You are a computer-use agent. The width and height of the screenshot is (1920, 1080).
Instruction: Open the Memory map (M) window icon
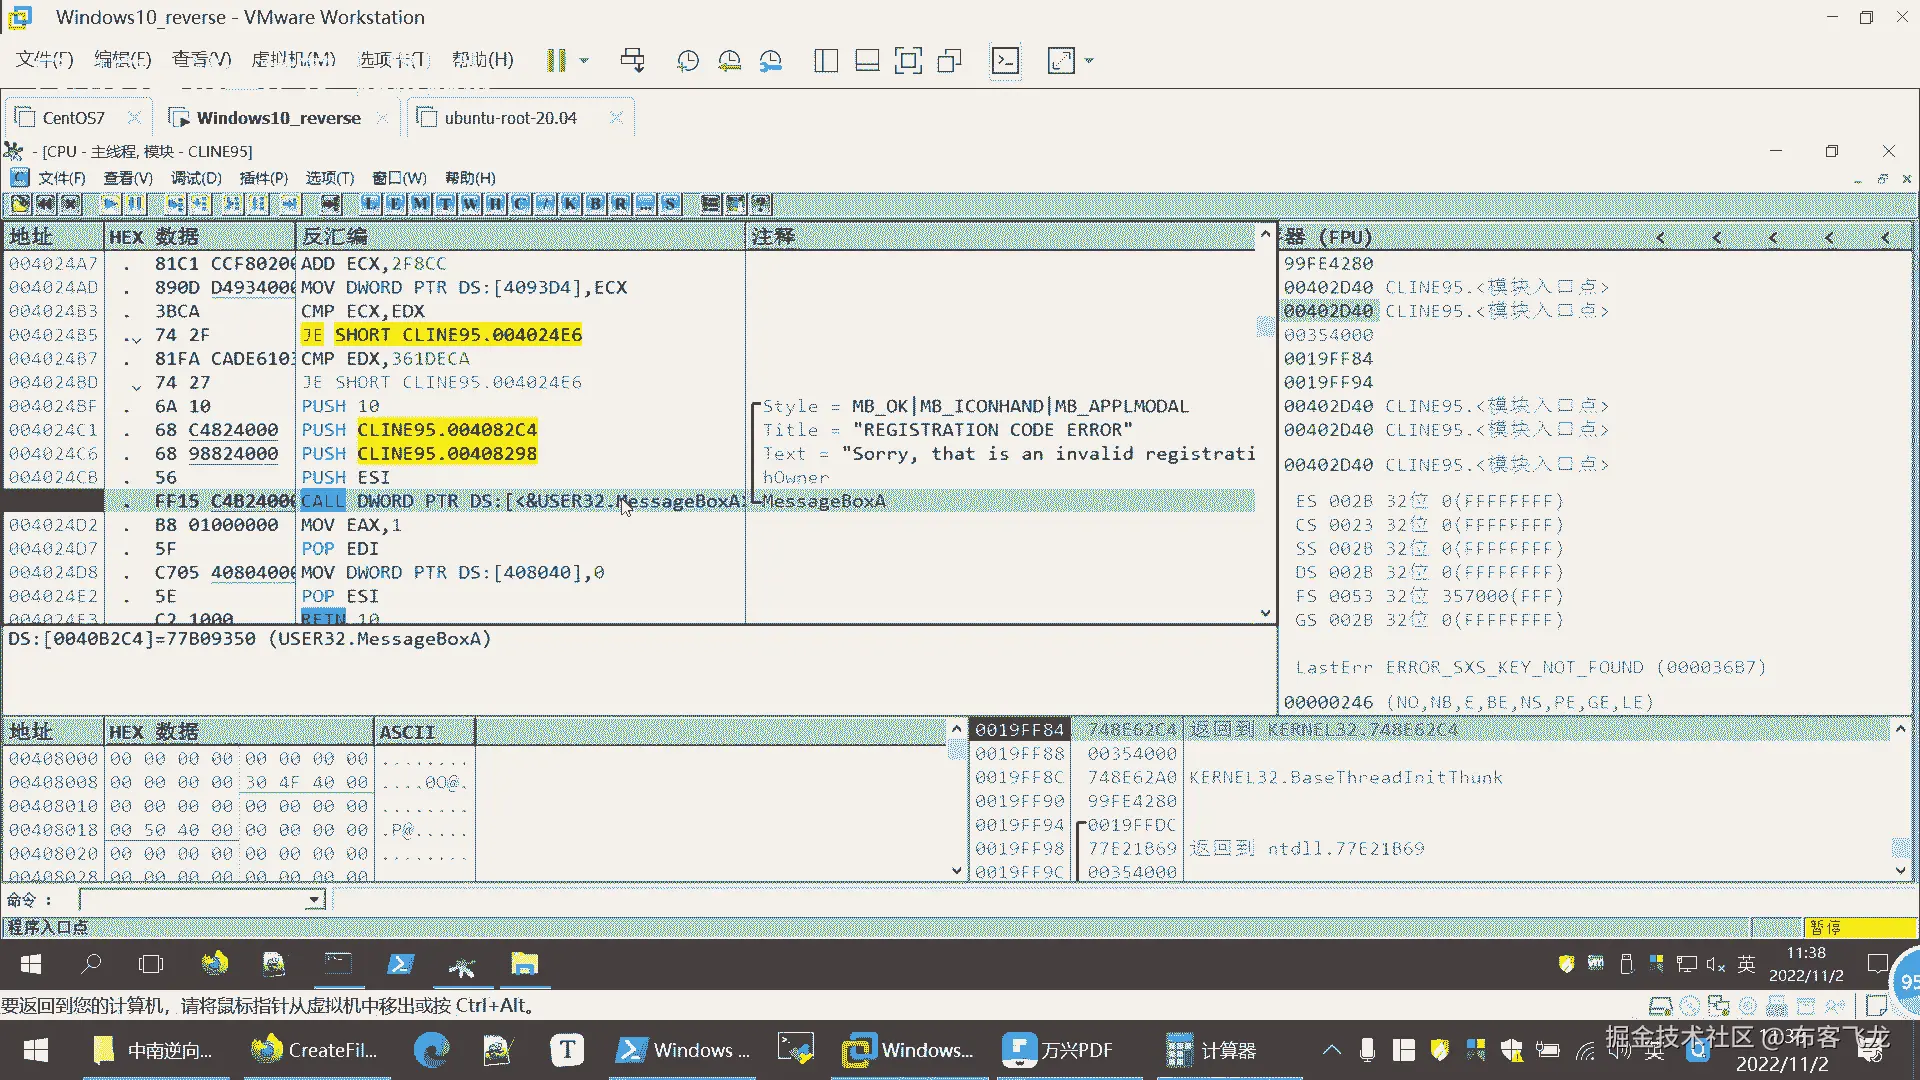click(x=420, y=204)
